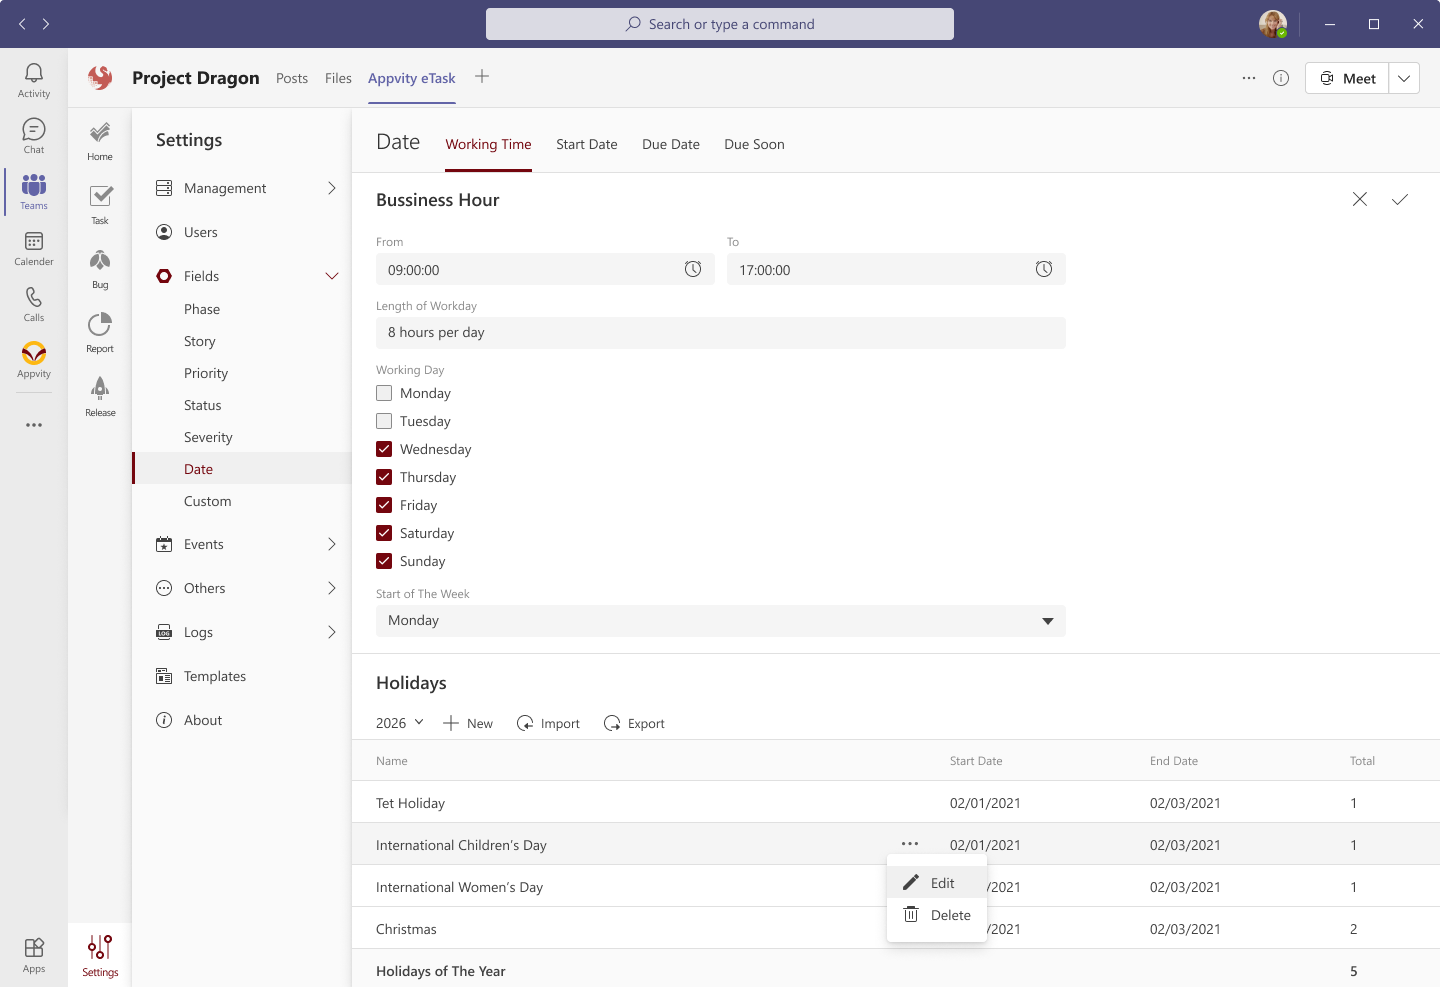Uncheck the Sunday working day
The image size is (1440, 987).
coord(384,561)
